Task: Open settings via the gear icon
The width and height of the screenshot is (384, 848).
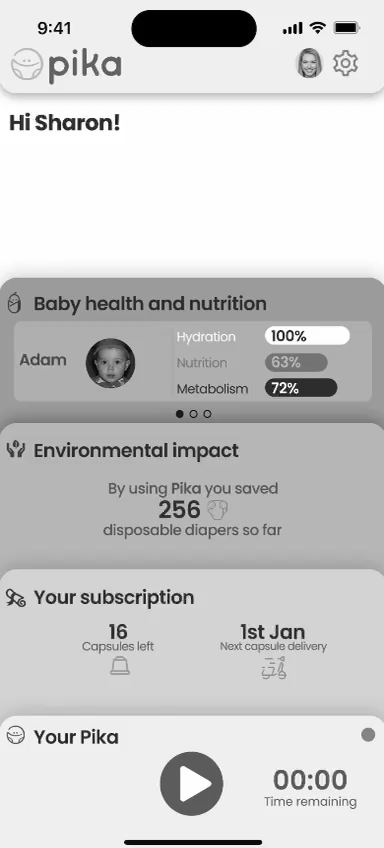Action: click(345, 64)
